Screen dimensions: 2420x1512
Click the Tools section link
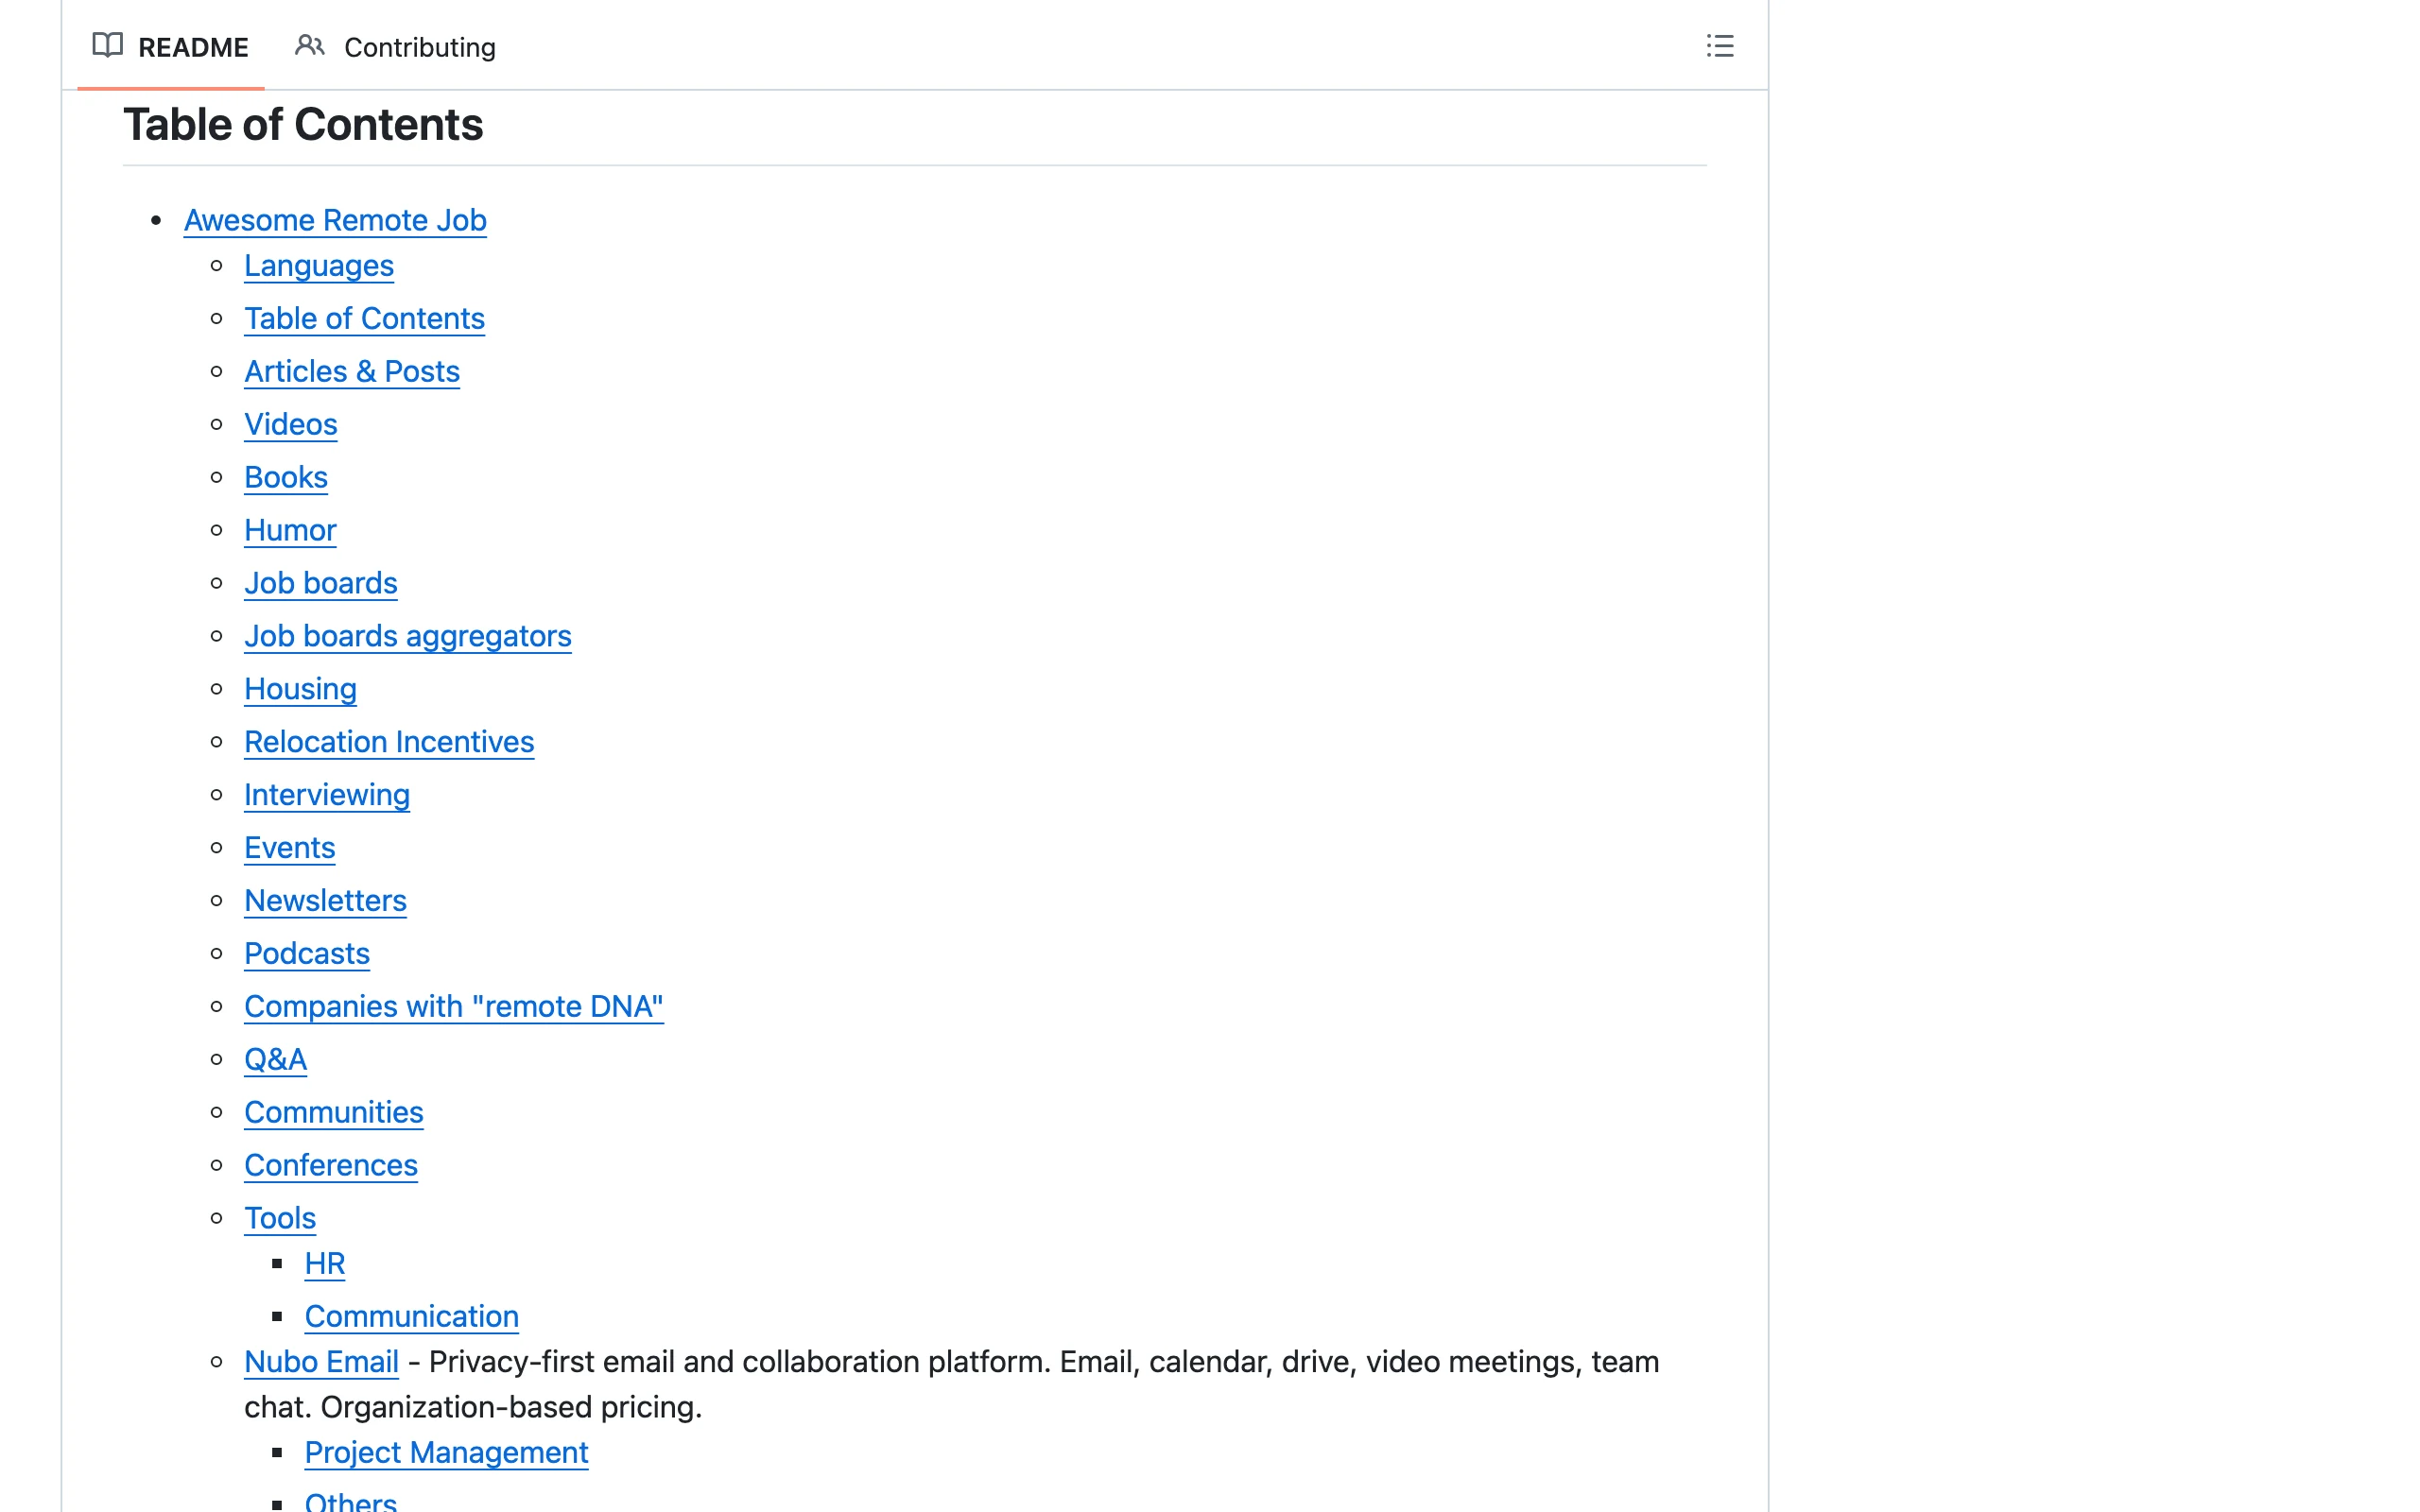click(280, 1220)
